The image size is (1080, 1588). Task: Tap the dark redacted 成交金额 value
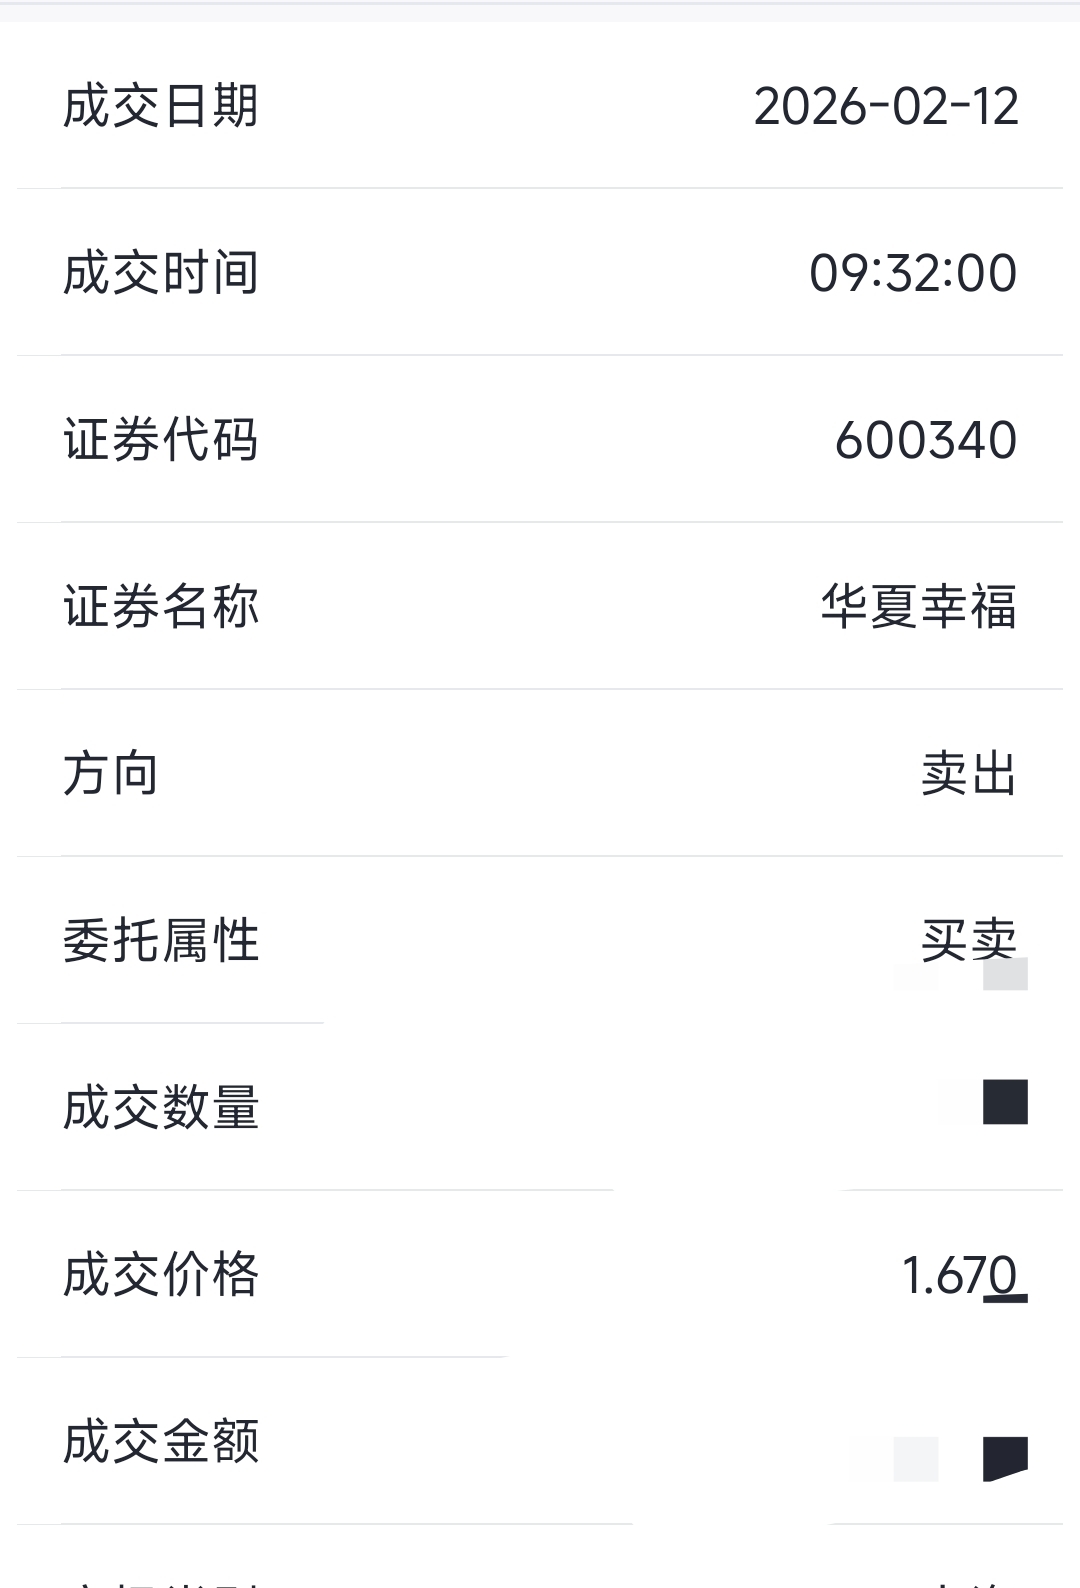tap(1006, 1459)
